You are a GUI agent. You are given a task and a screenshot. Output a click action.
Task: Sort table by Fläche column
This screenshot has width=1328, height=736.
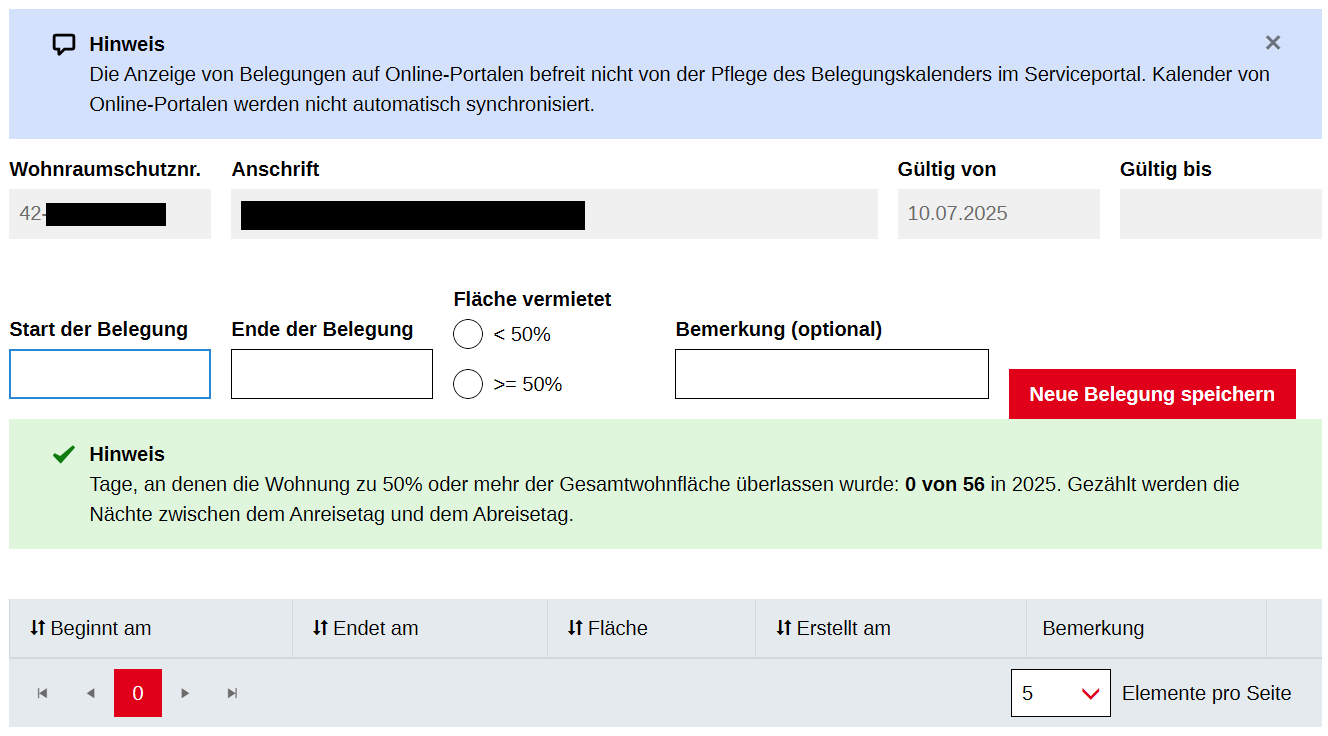coord(608,629)
